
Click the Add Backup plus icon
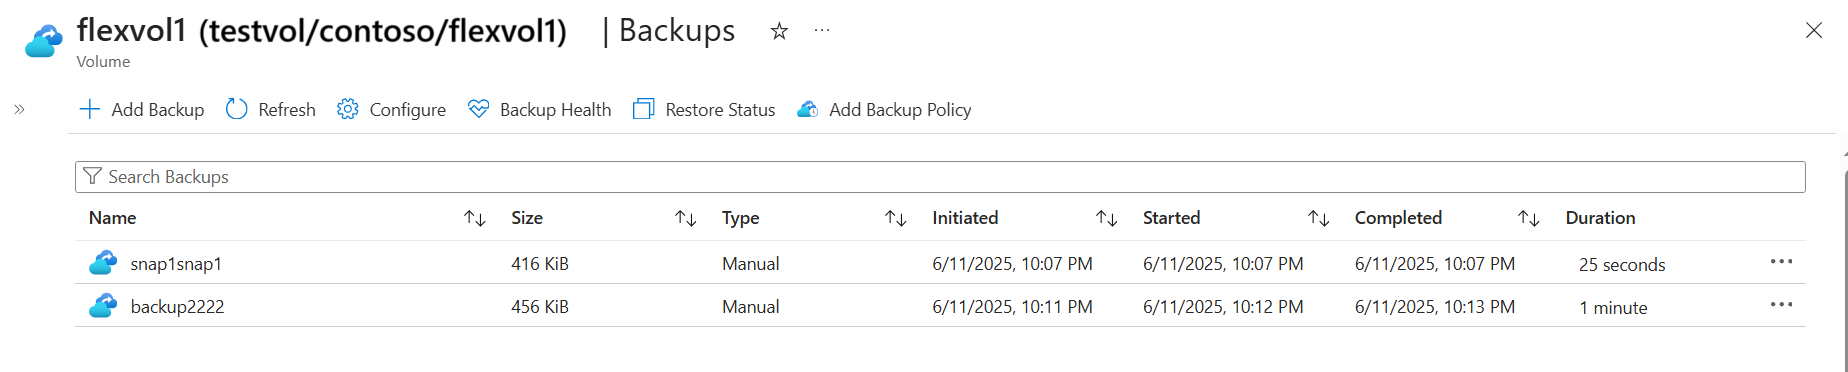pos(90,109)
